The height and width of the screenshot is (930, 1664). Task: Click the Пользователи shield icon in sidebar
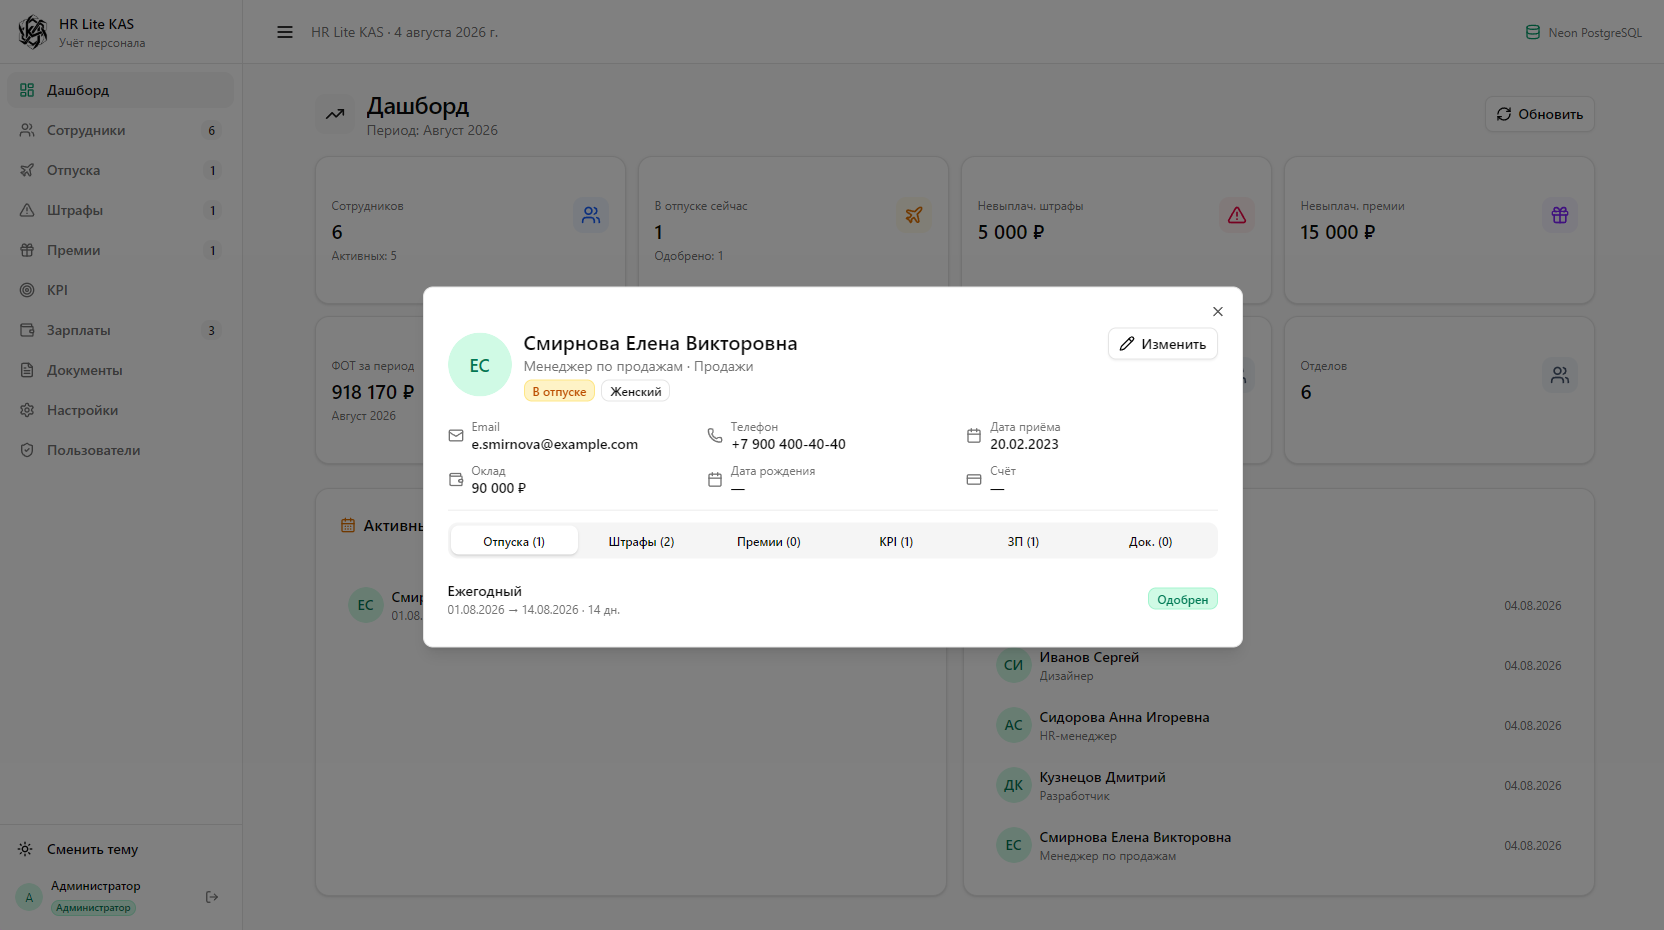click(x=27, y=450)
